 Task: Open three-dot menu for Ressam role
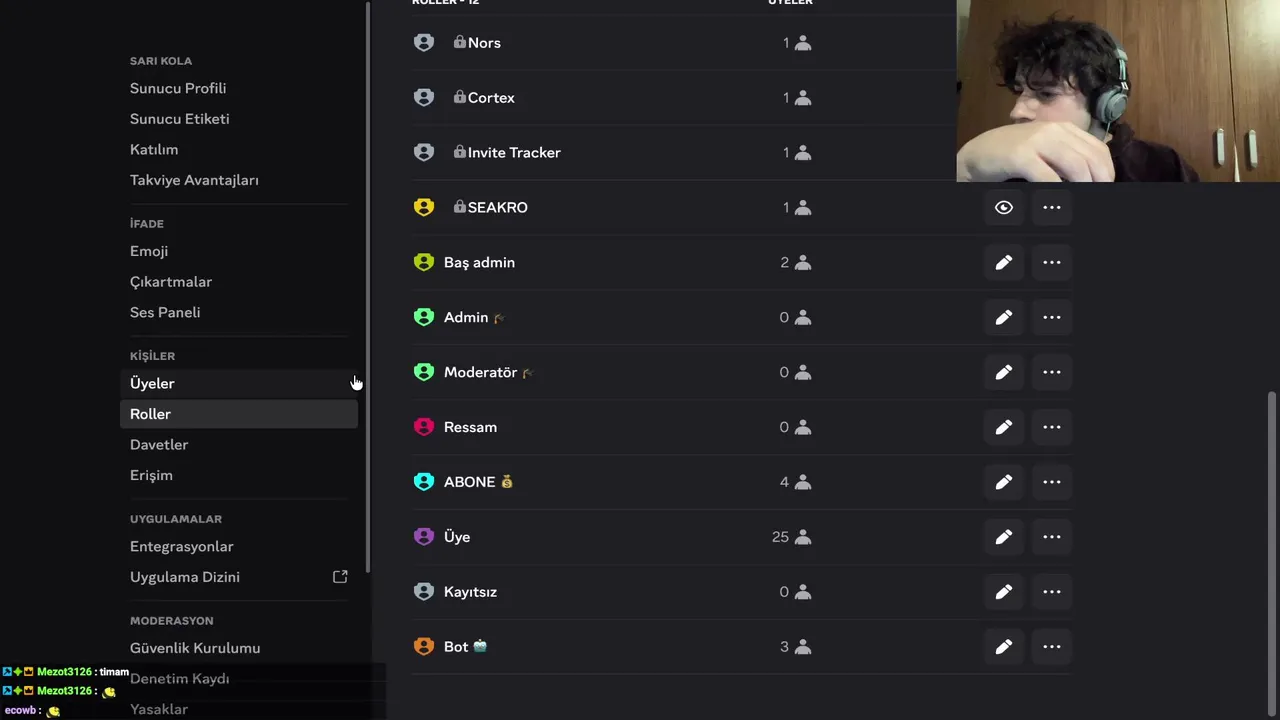[1051, 427]
